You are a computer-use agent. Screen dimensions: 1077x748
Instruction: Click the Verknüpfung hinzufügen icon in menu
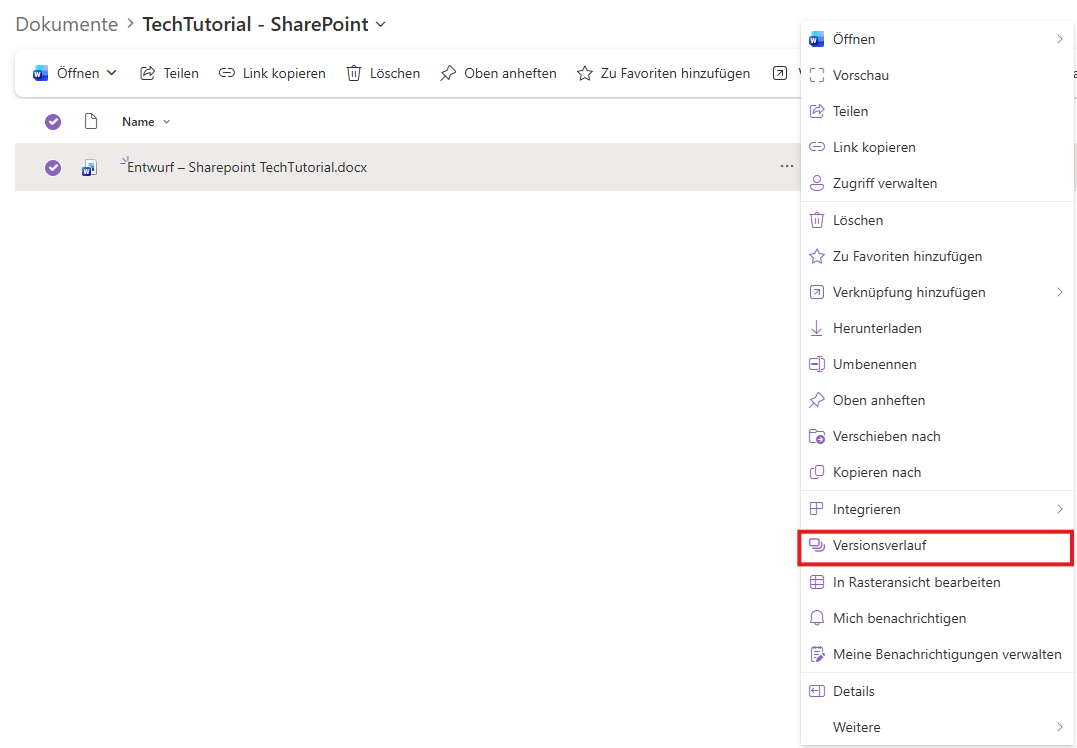(x=817, y=293)
